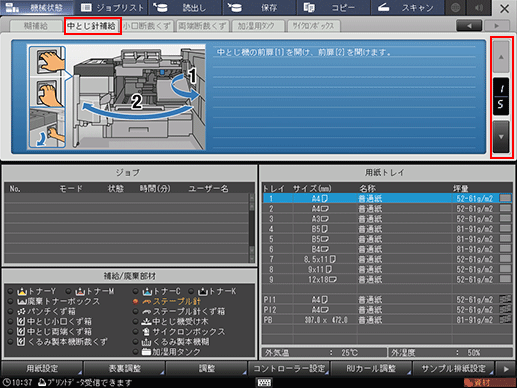Screen dimensions: 517x388
Task: Click the 中とじ機受け木 icon
Action: (x=146, y=322)
